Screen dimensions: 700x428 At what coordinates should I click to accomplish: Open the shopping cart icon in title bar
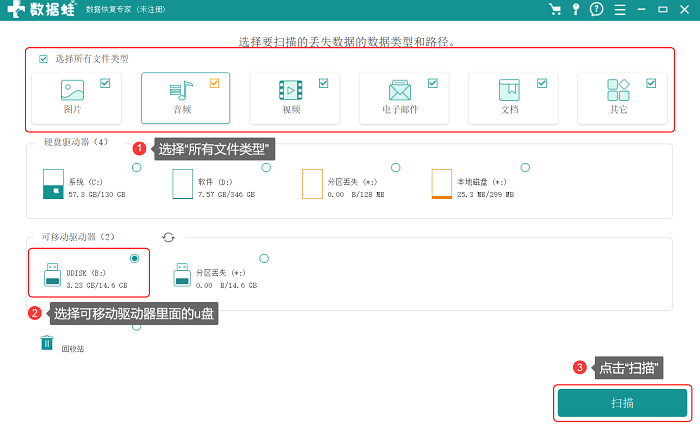555,9
